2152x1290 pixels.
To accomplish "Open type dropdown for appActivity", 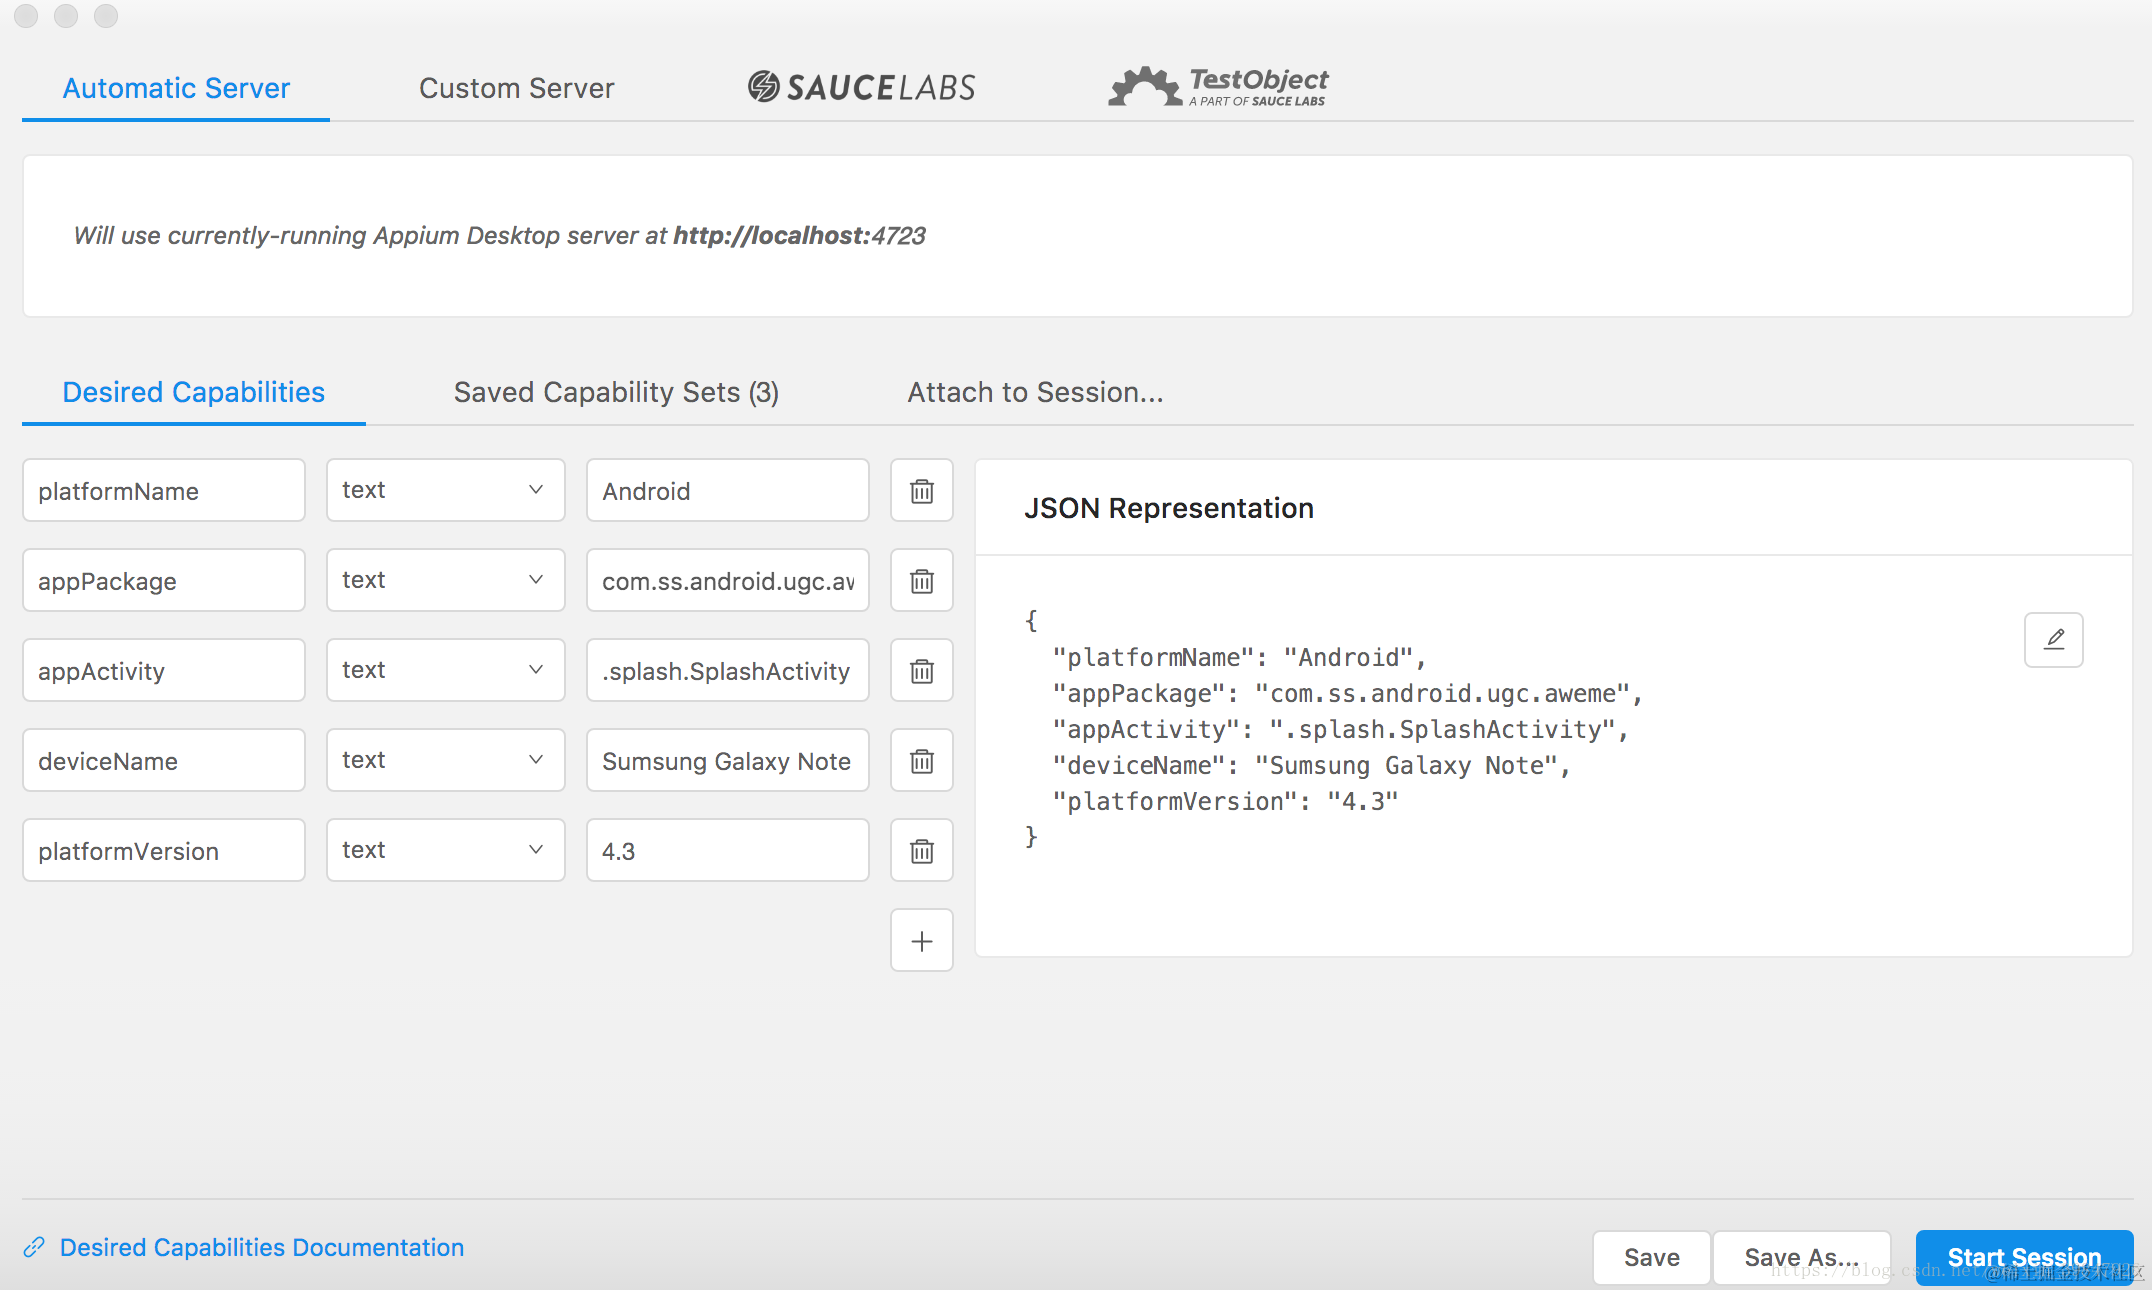I will (445, 670).
